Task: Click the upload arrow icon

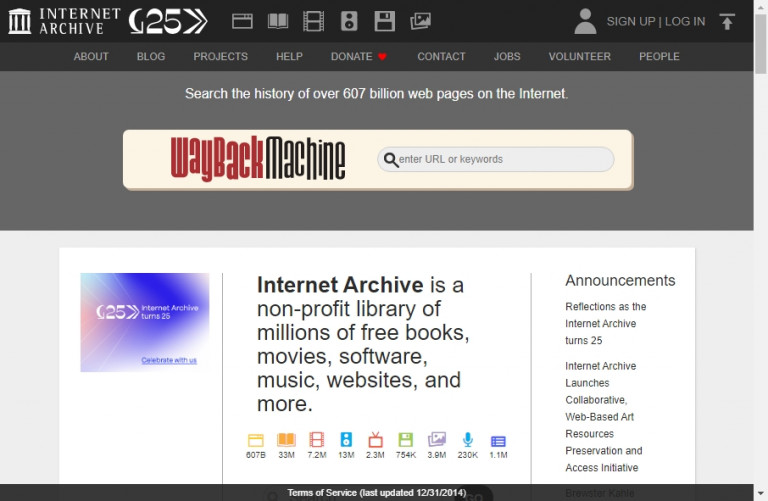Action: pos(727,22)
